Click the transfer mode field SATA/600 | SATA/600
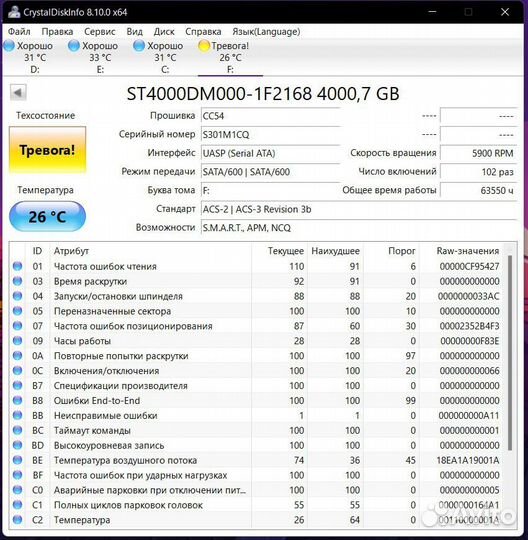The width and height of the screenshot is (528, 540). tap(270, 172)
